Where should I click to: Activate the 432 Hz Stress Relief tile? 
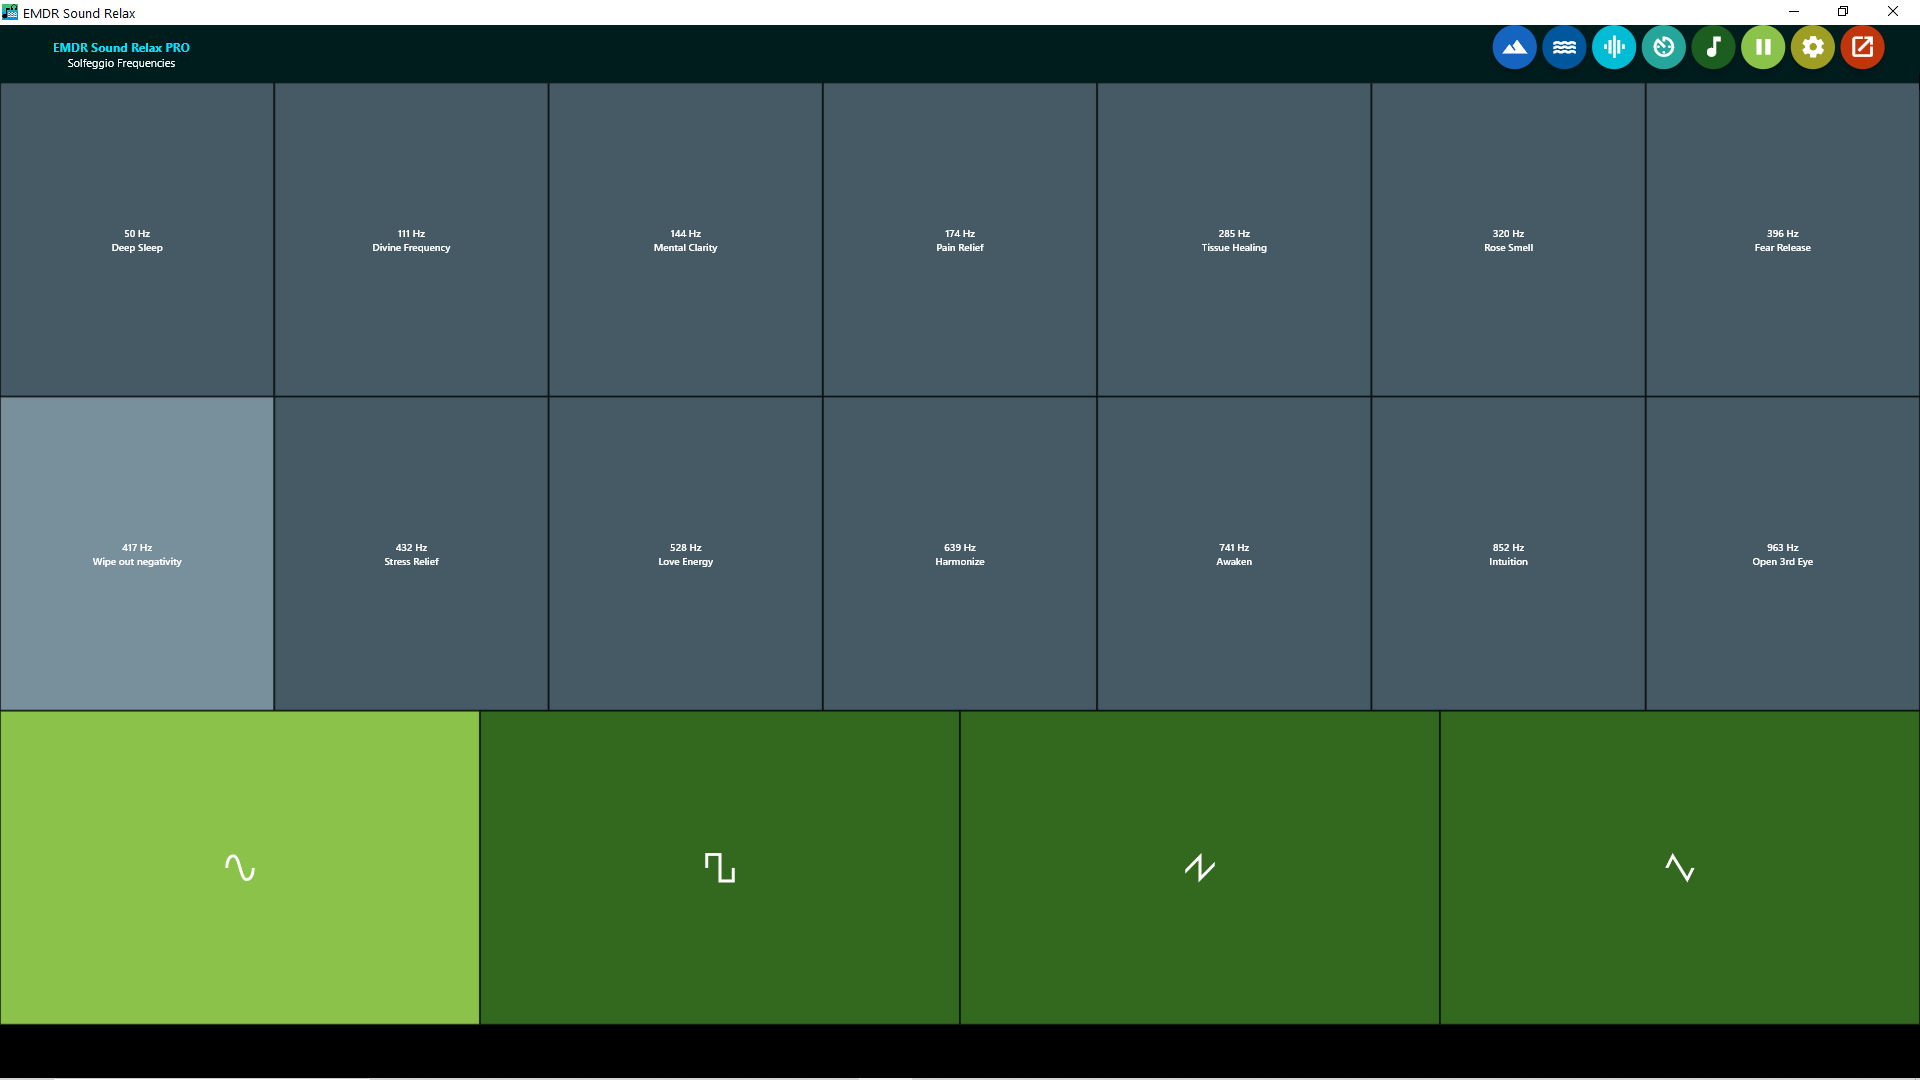tap(411, 554)
